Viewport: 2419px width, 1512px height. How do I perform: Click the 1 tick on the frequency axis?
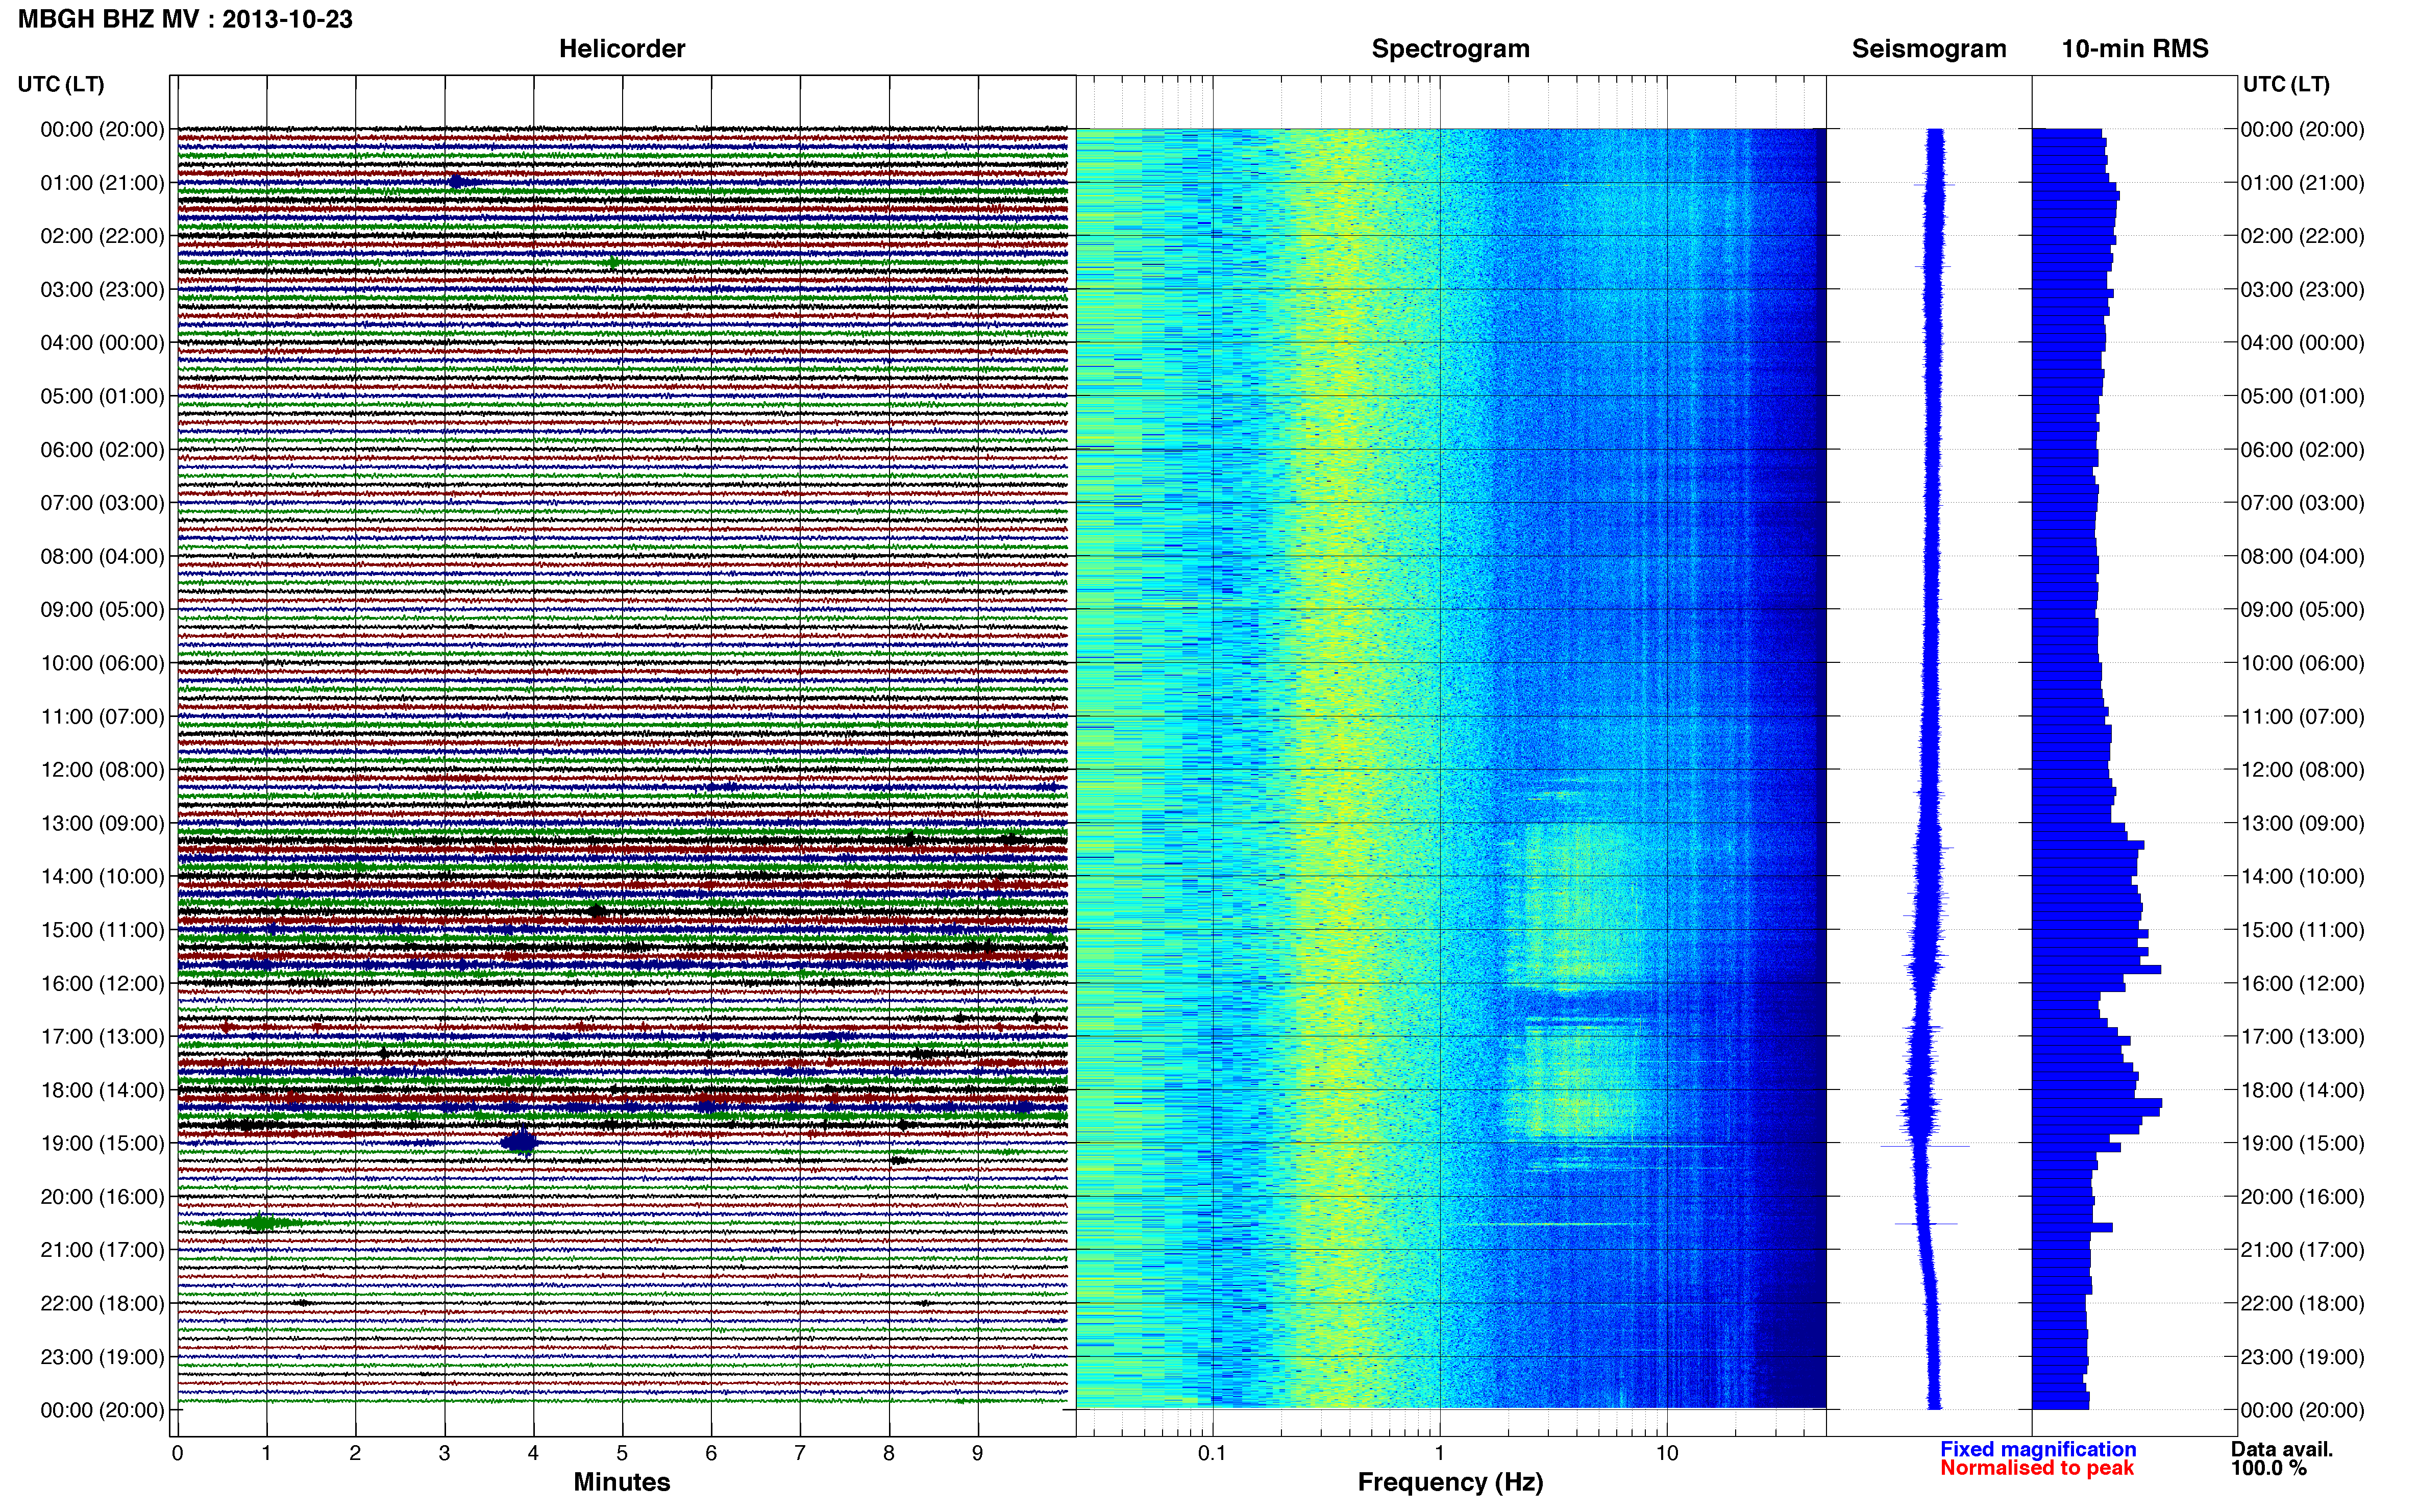1439,1454
